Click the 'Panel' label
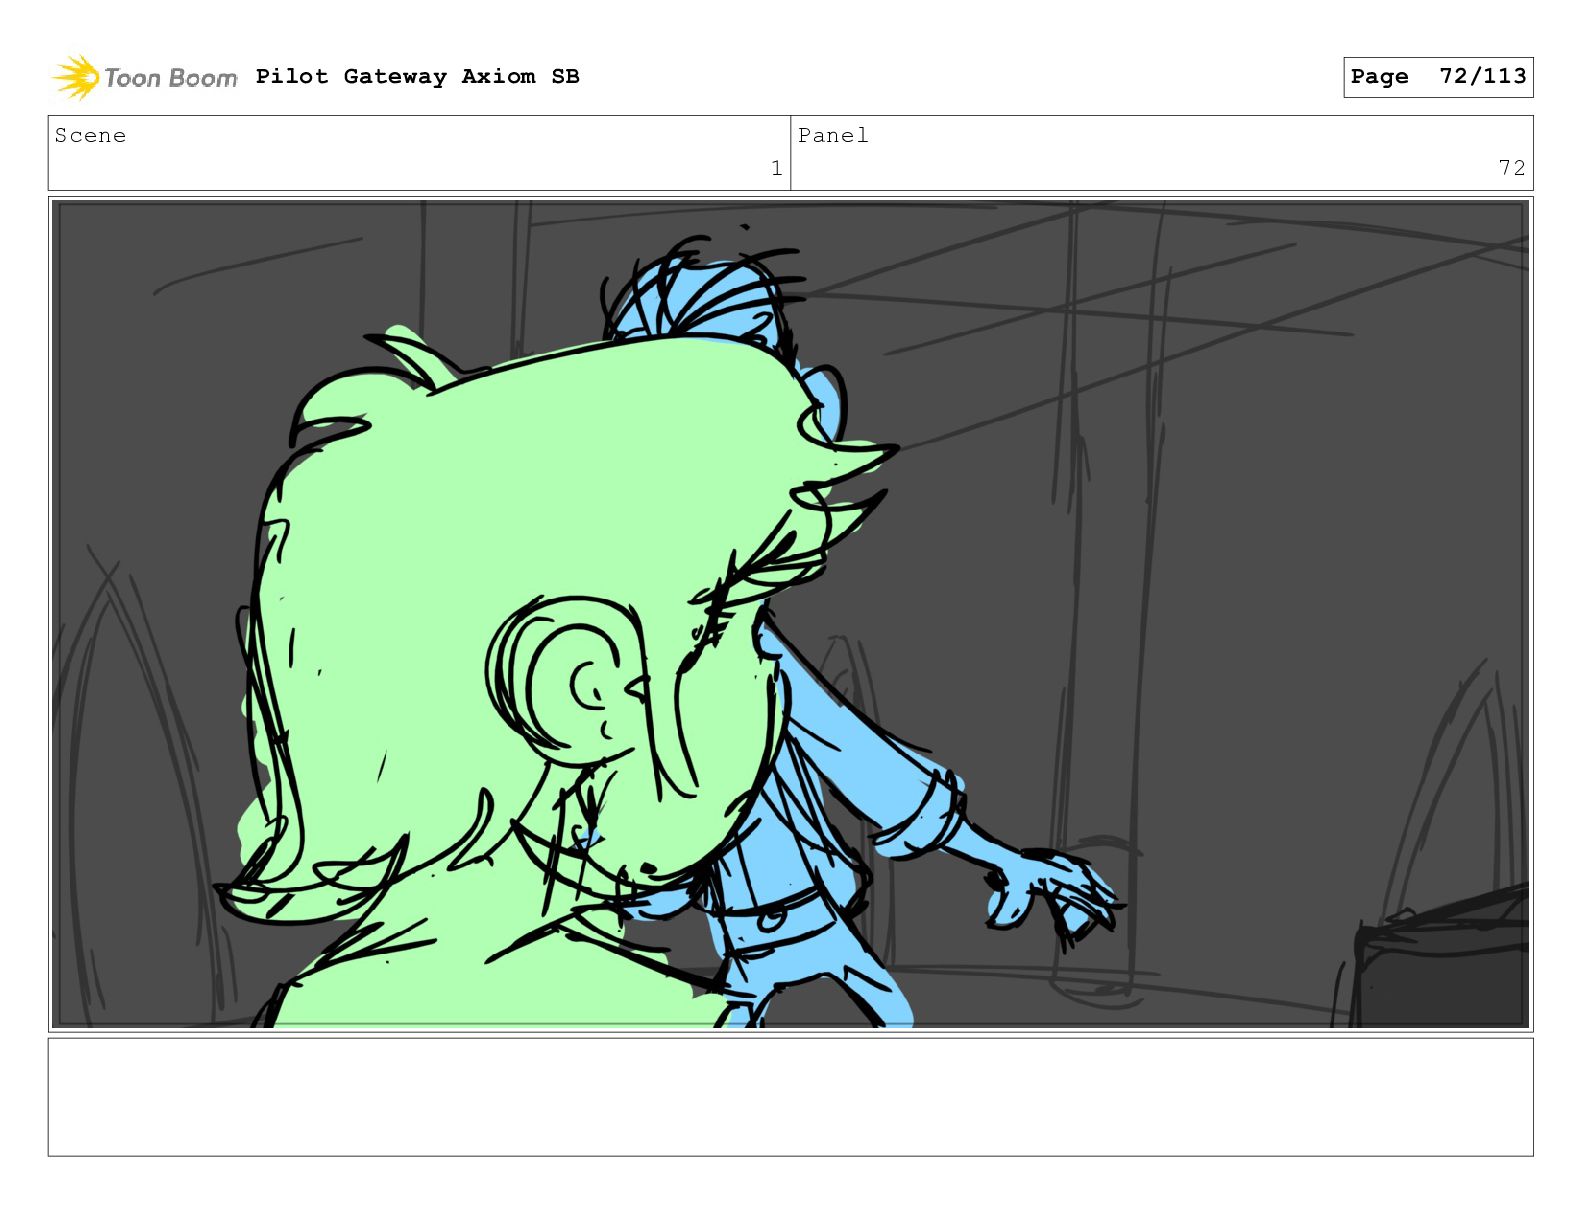 click(x=833, y=136)
